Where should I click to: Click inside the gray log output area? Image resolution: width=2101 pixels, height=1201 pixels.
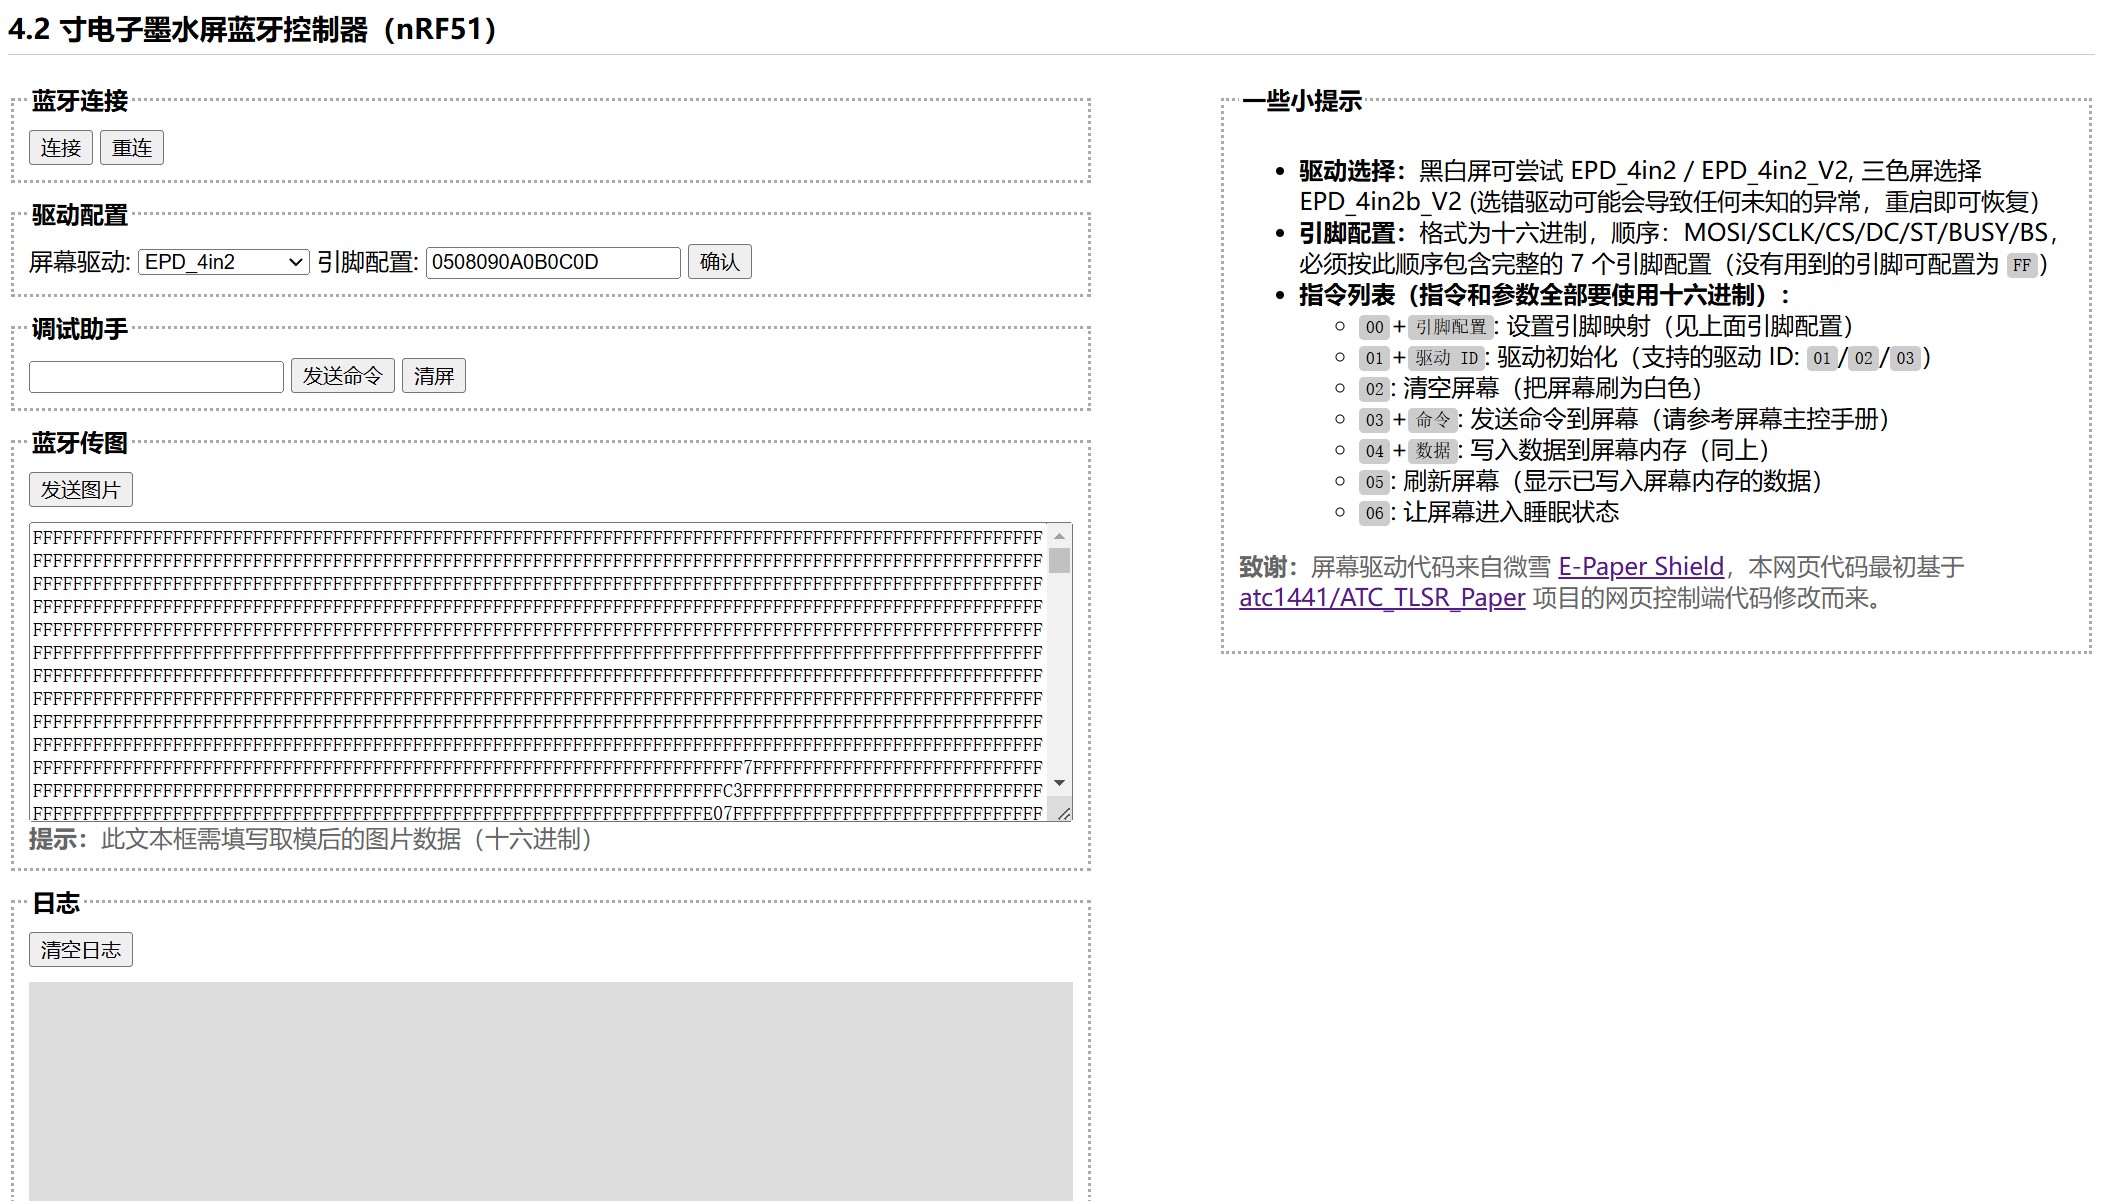coord(550,1090)
